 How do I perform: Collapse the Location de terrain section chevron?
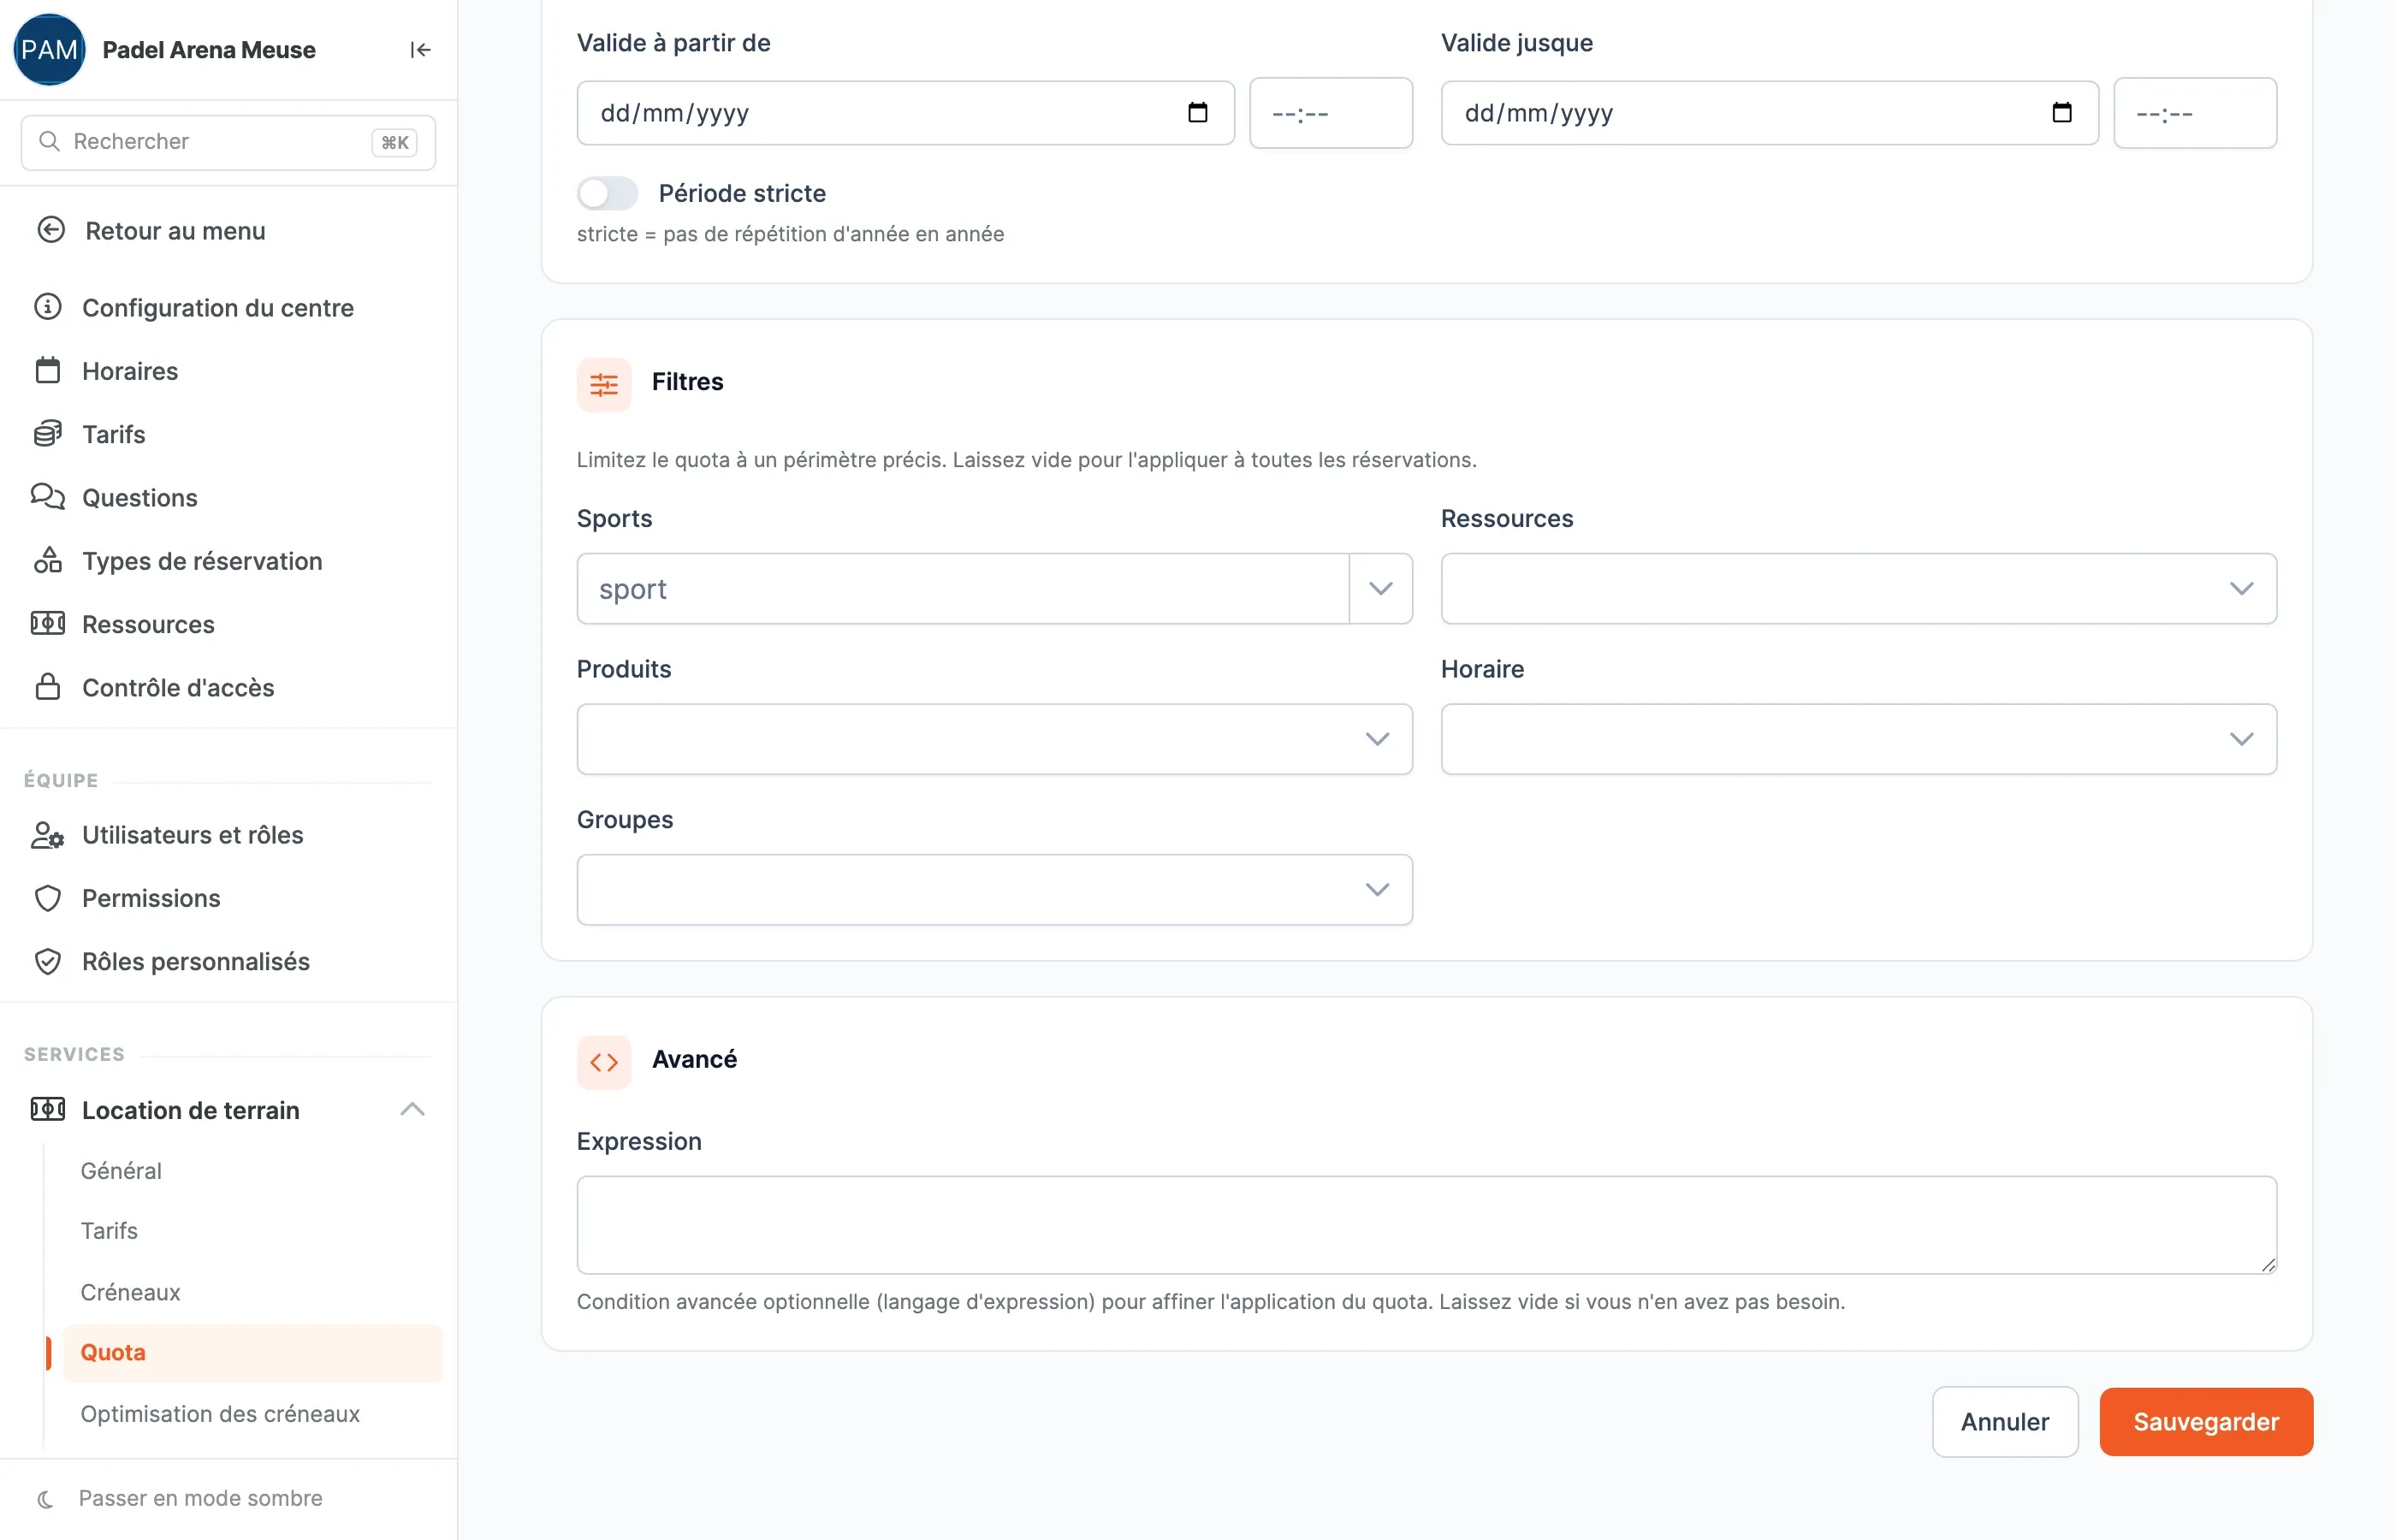(412, 1109)
